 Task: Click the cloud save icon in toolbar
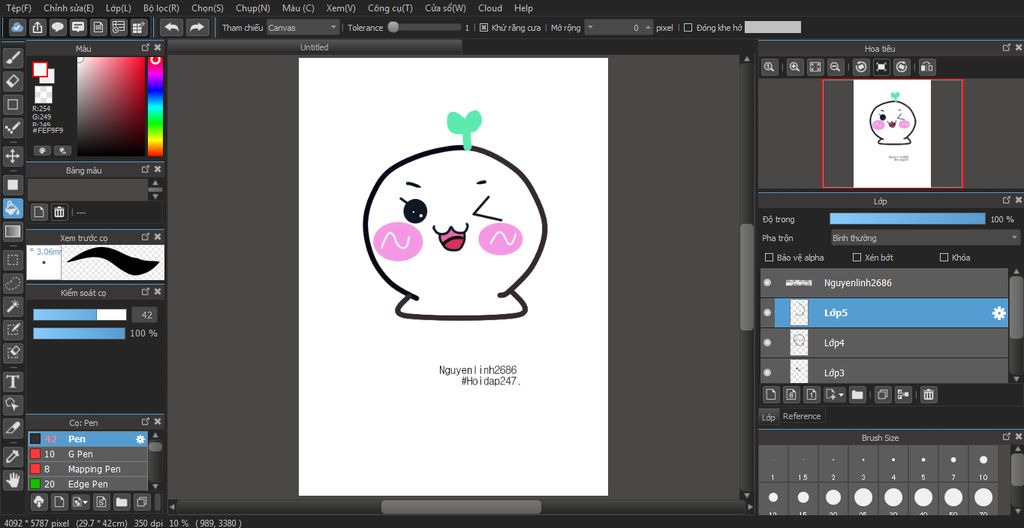click(18, 27)
